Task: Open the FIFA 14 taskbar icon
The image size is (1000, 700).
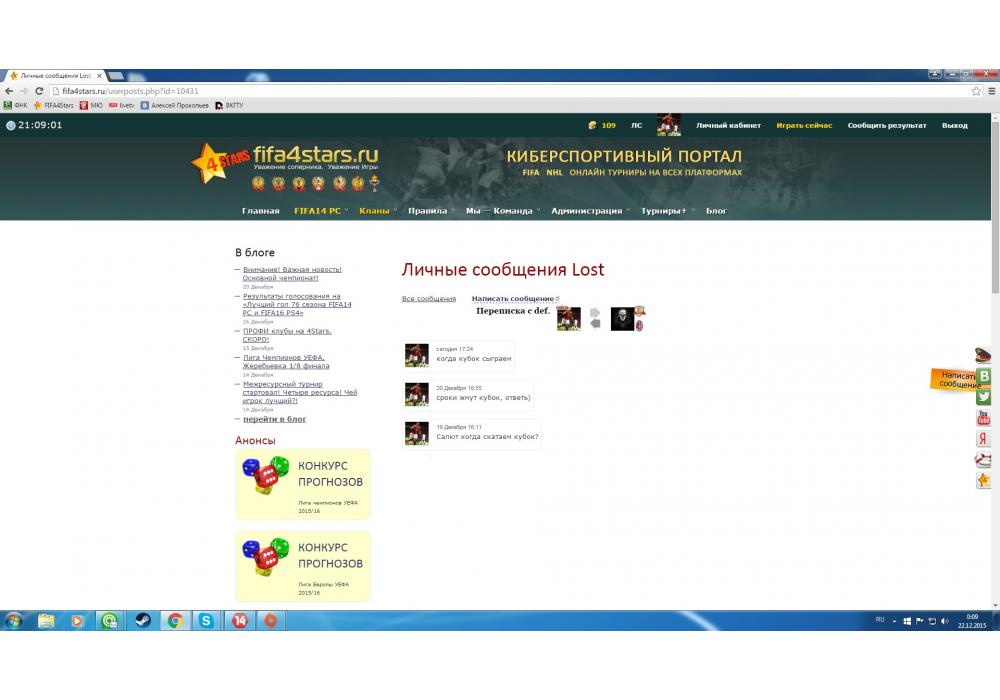Action: (x=240, y=620)
